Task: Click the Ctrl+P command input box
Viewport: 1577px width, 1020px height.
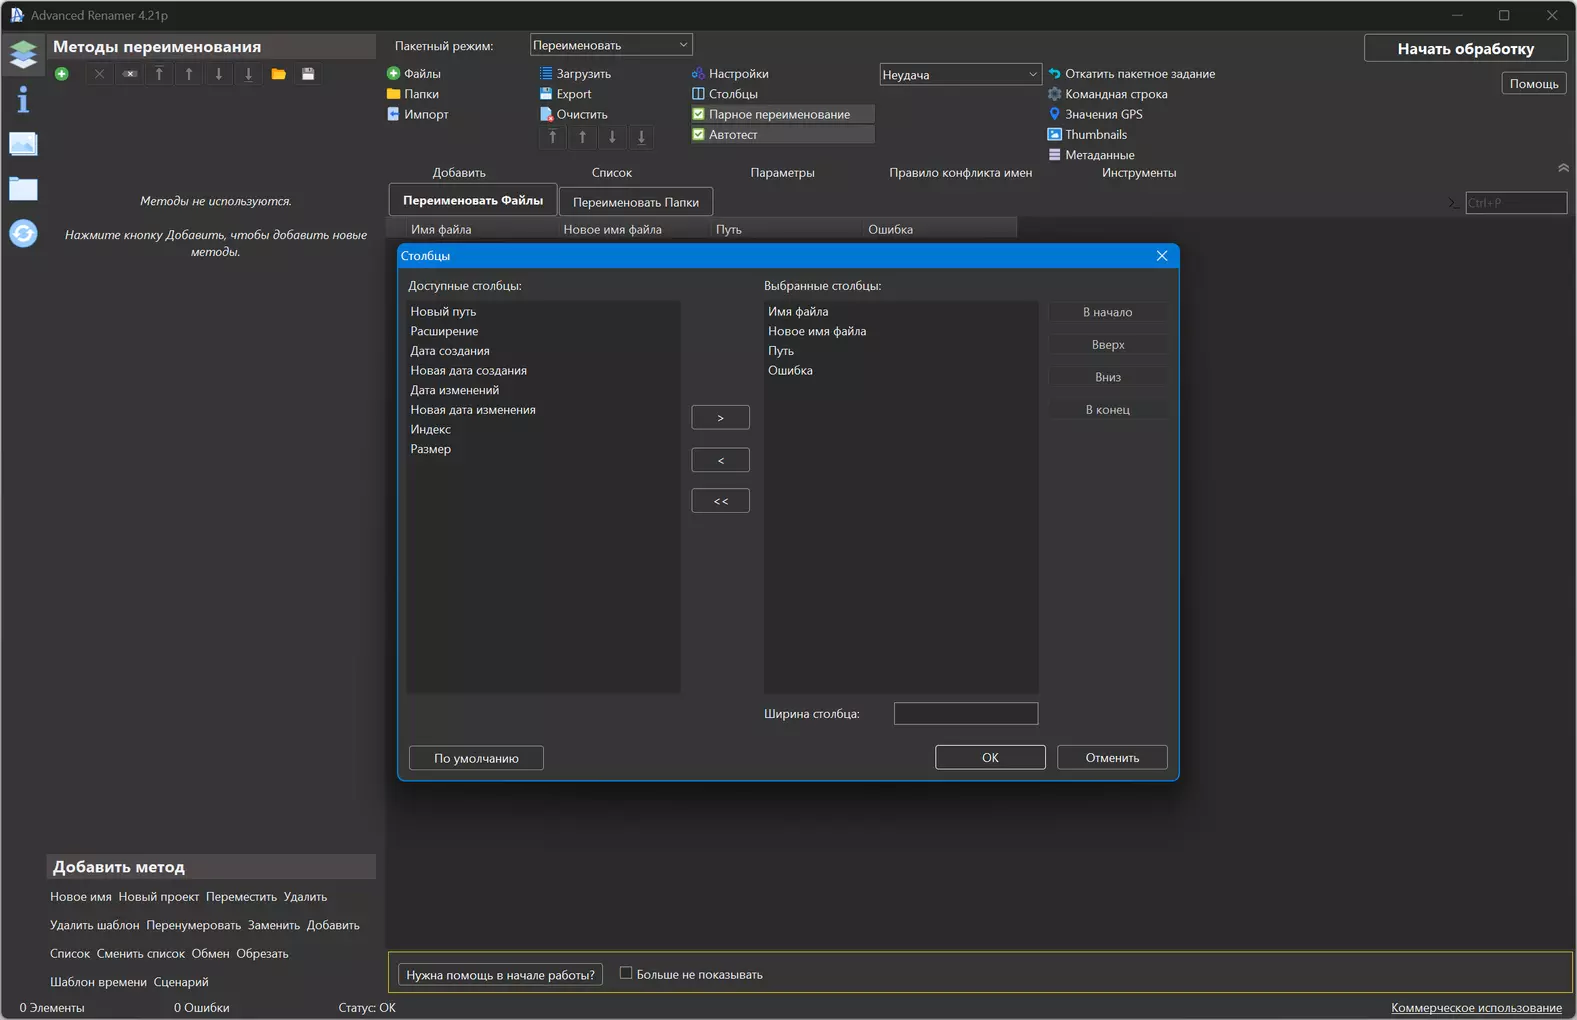Action: coord(1516,203)
